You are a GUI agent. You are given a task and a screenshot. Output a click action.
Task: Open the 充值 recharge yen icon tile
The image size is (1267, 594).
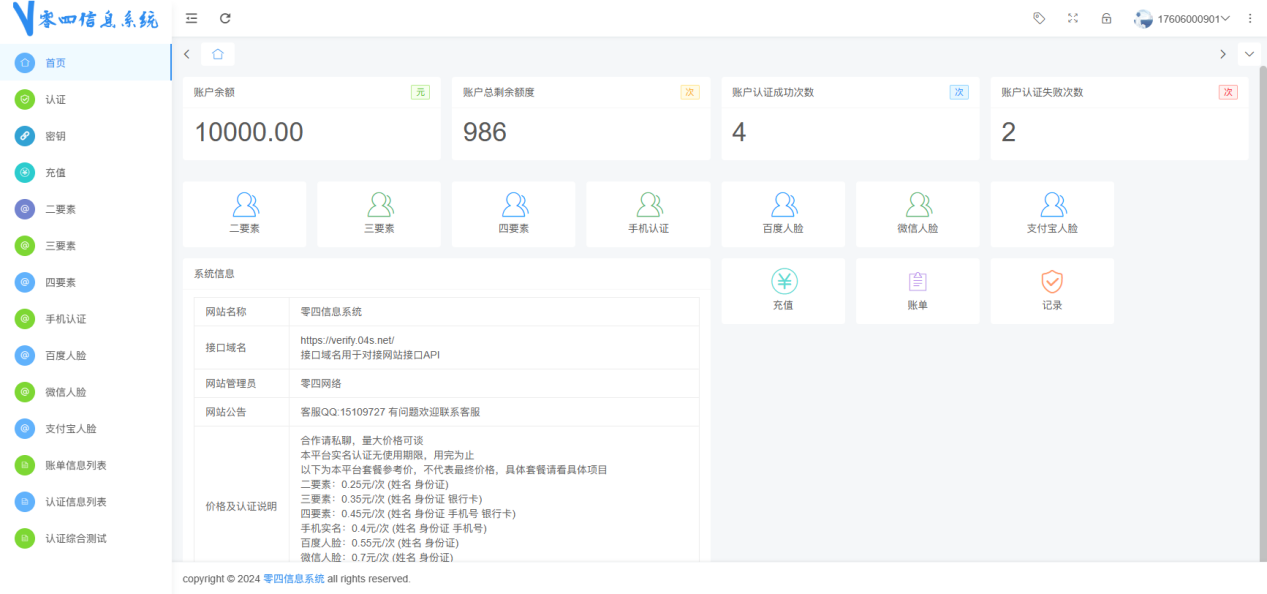(x=782, y=290)
